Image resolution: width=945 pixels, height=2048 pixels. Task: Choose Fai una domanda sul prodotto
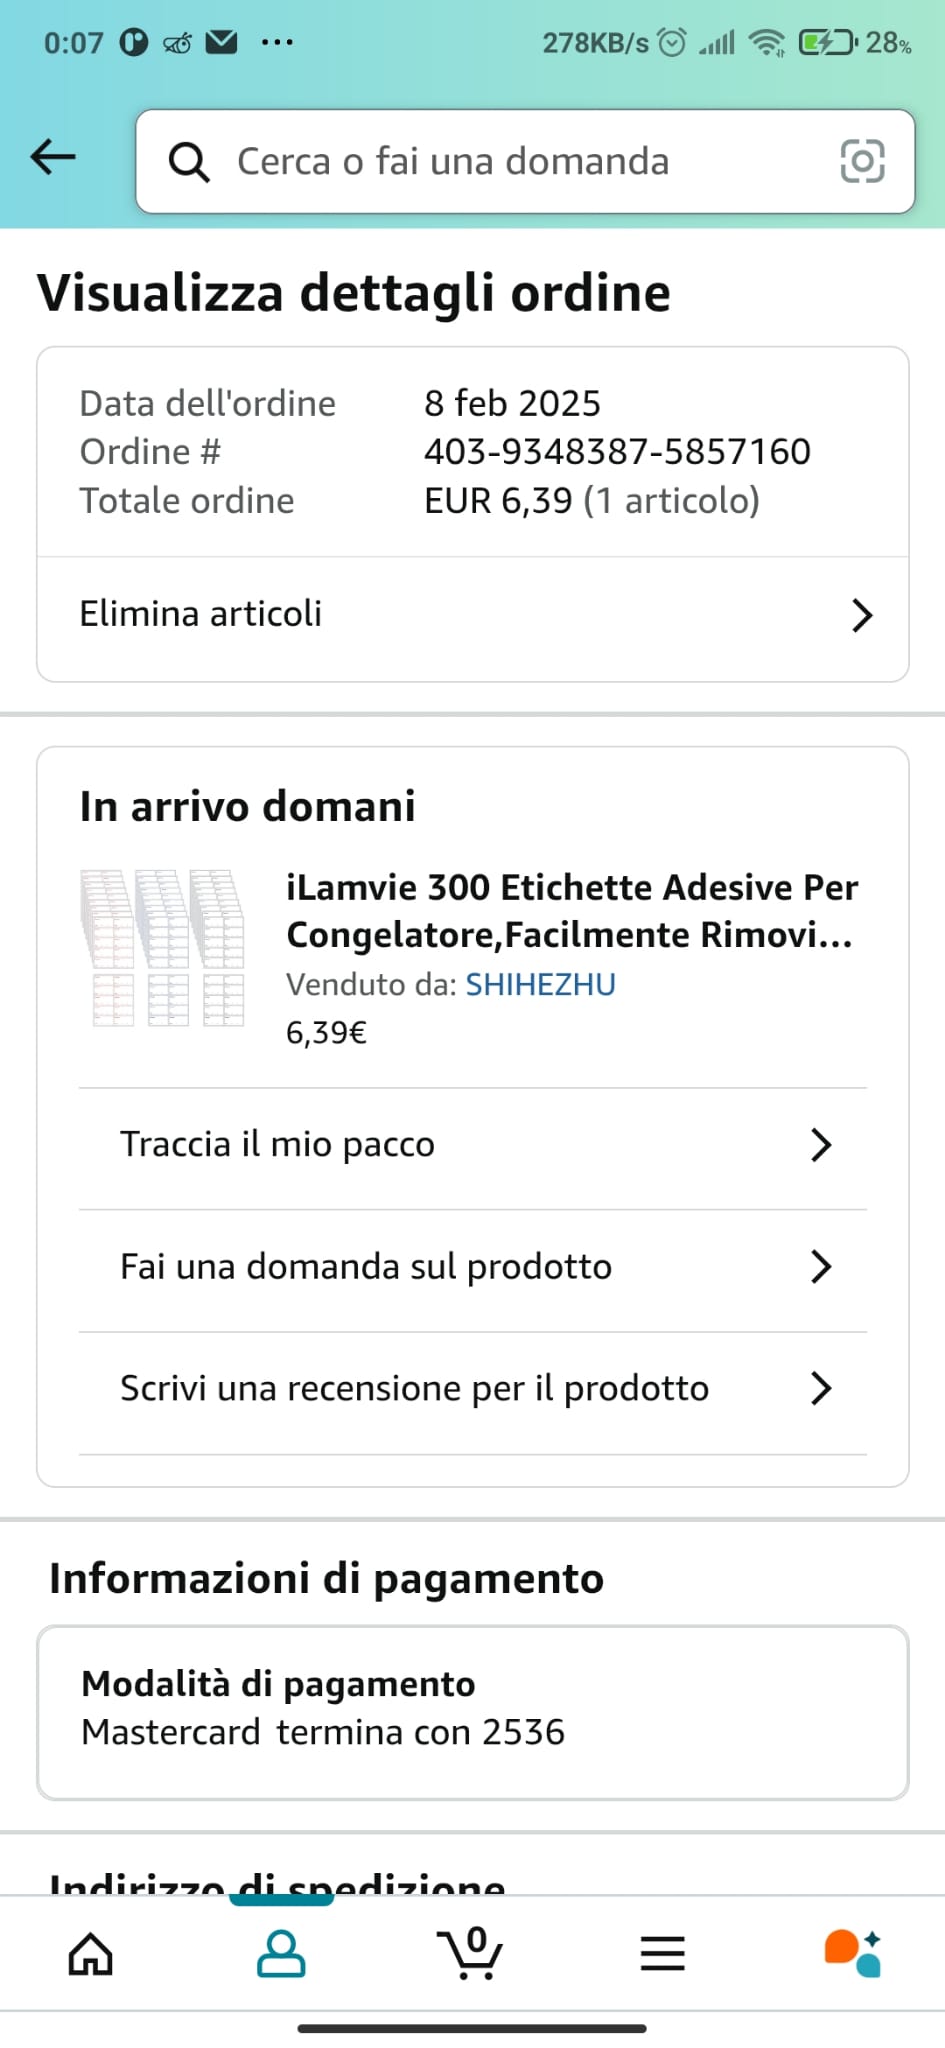(x=366, y=1267)
